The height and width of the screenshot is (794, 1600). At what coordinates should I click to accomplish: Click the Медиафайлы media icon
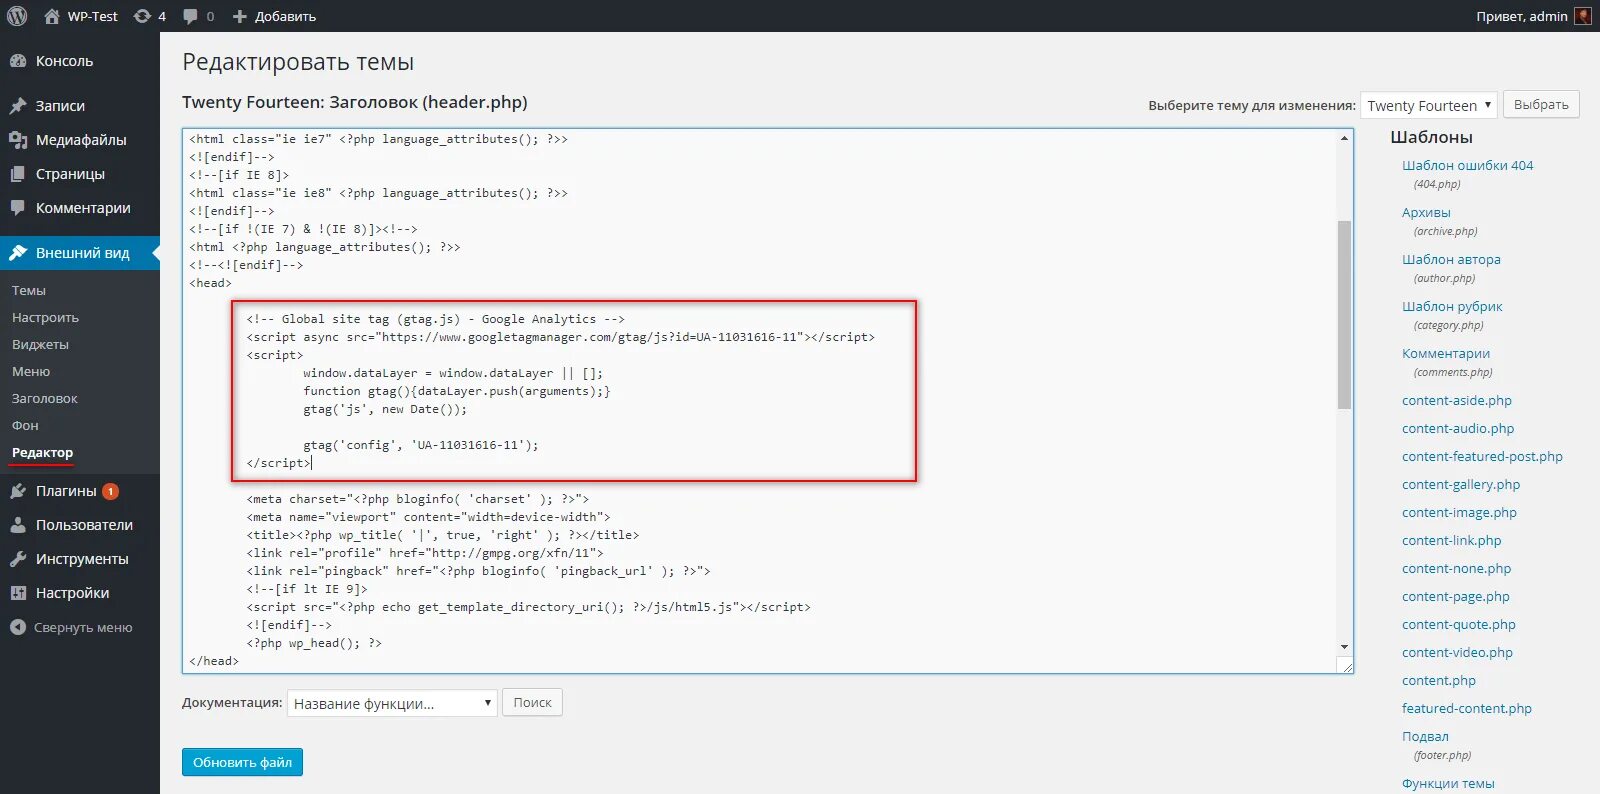pos(18,140)
